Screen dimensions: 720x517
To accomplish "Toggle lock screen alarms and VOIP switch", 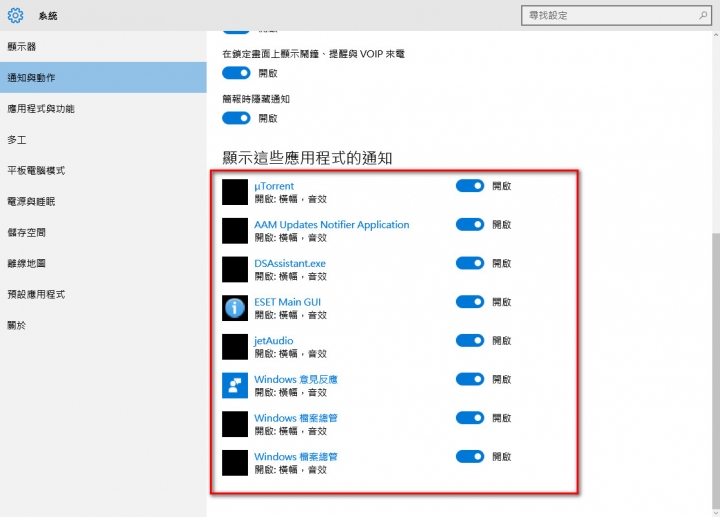I will [x=236, y=73].
